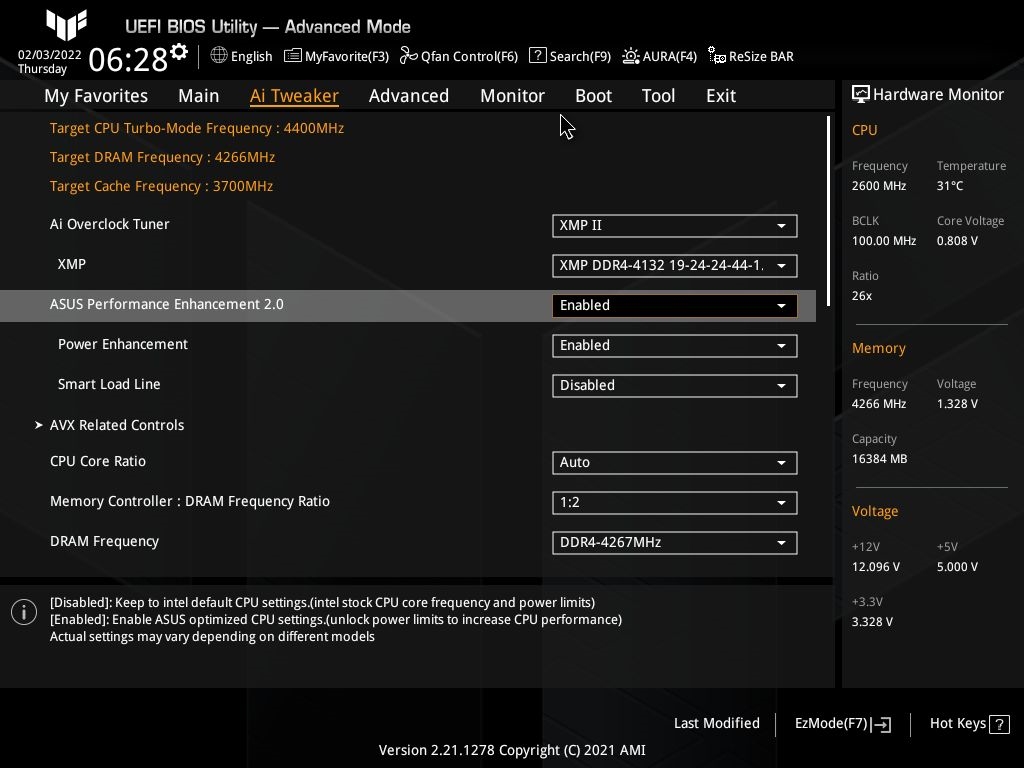Viewport: 1024px width, 768px height.
Task: Click CPU temperature 31°C value
Action: click(950, 186)
